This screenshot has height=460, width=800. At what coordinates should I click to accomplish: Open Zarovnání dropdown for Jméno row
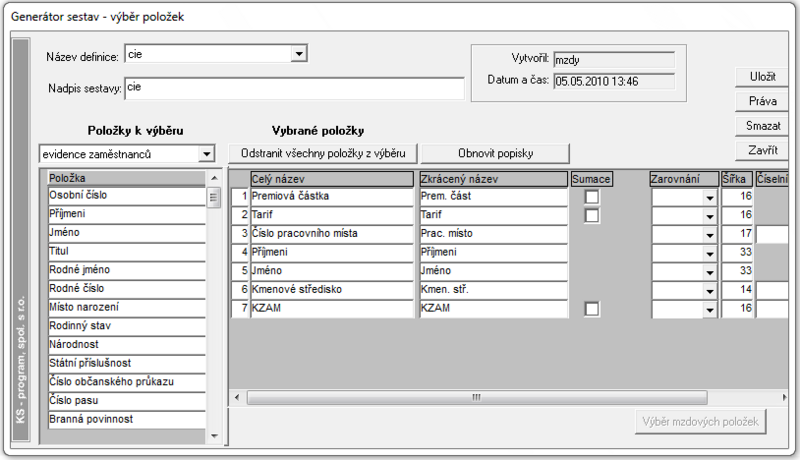click(x=710, y=272)
